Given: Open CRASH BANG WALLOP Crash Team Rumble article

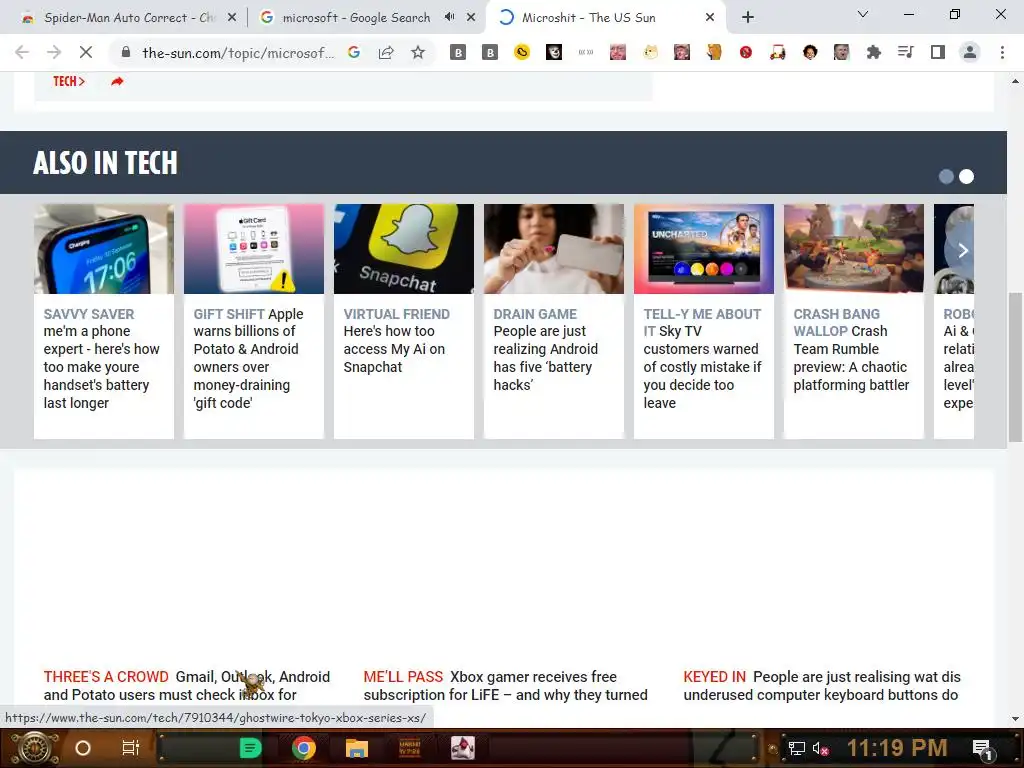Looking at the screenshot, I should [x=851, y=349].
